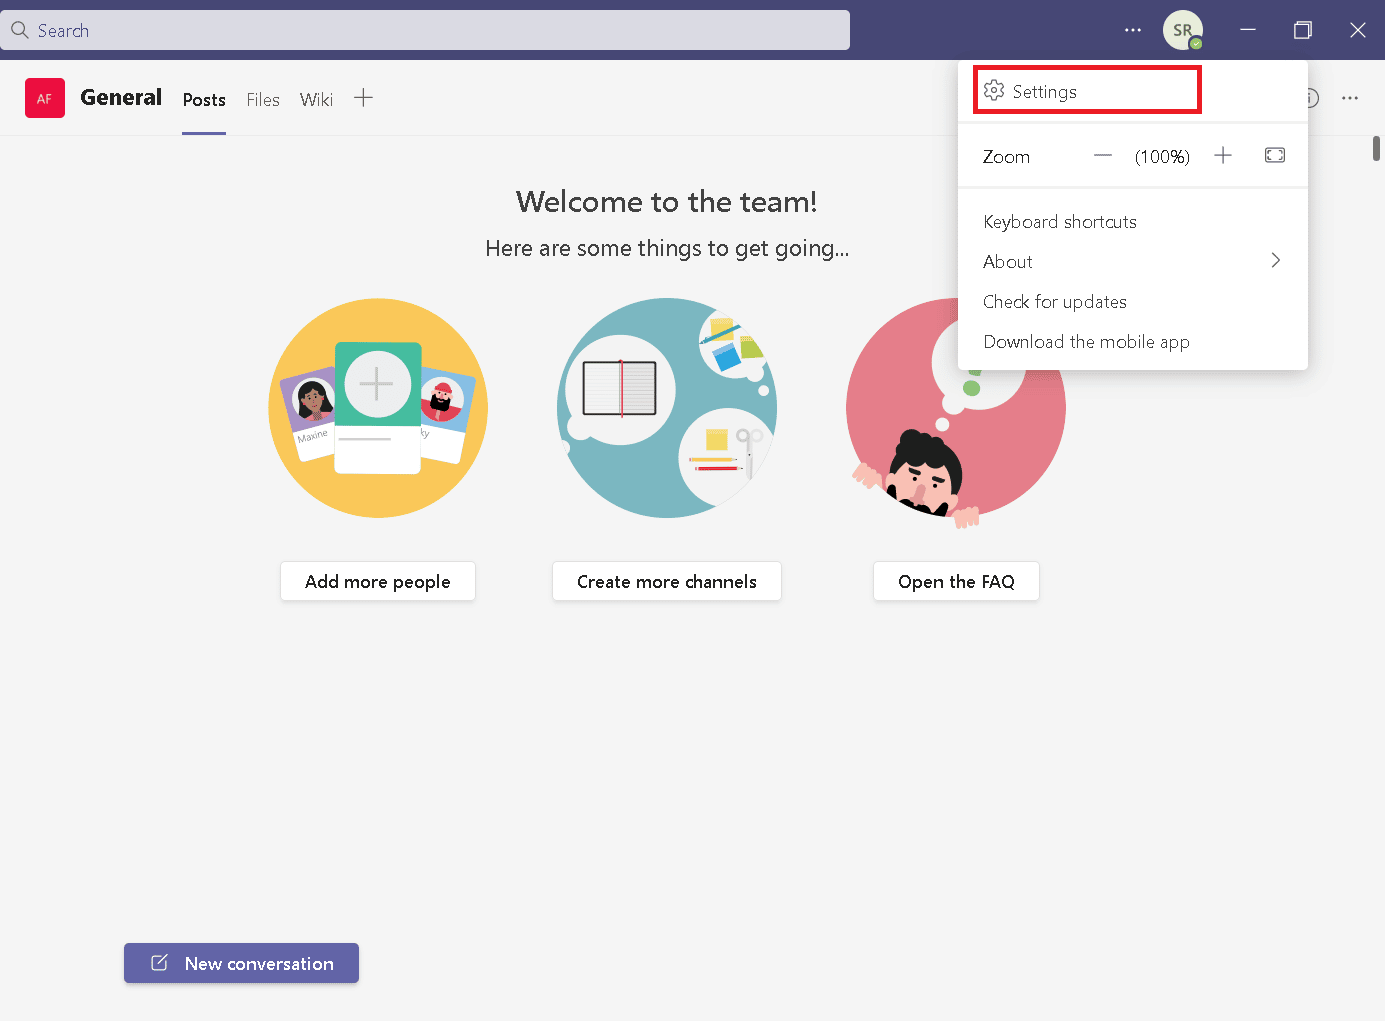Switch to the Files tab

tap(263, 100)
